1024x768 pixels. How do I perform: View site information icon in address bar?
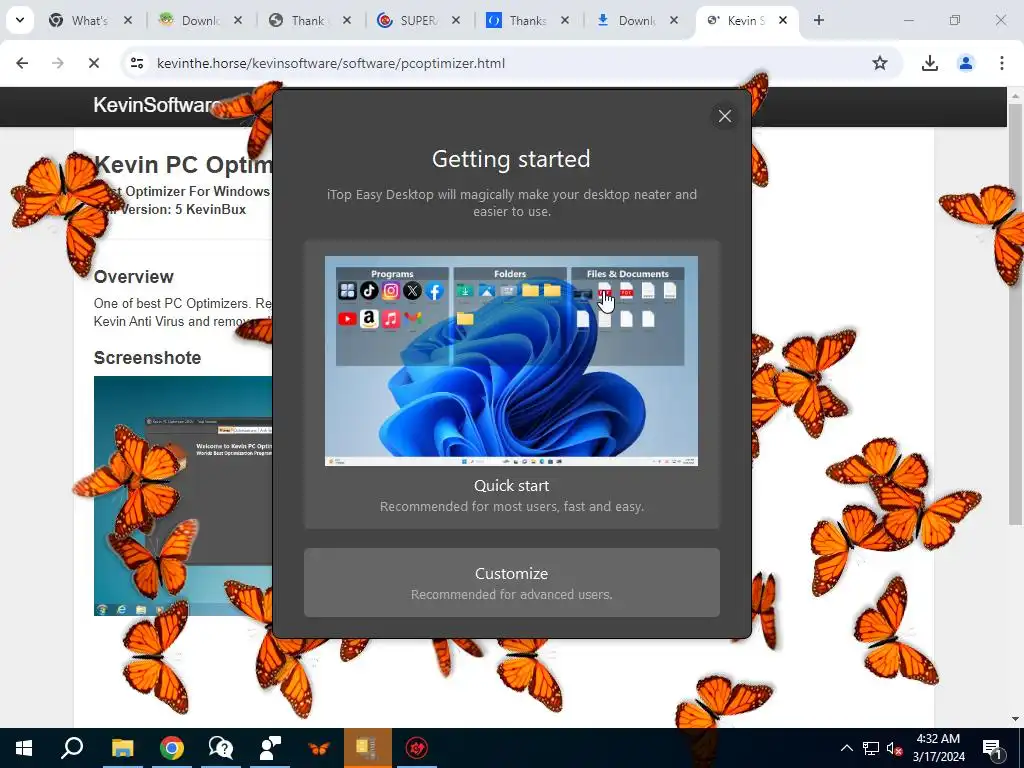[x=137, y=63]
